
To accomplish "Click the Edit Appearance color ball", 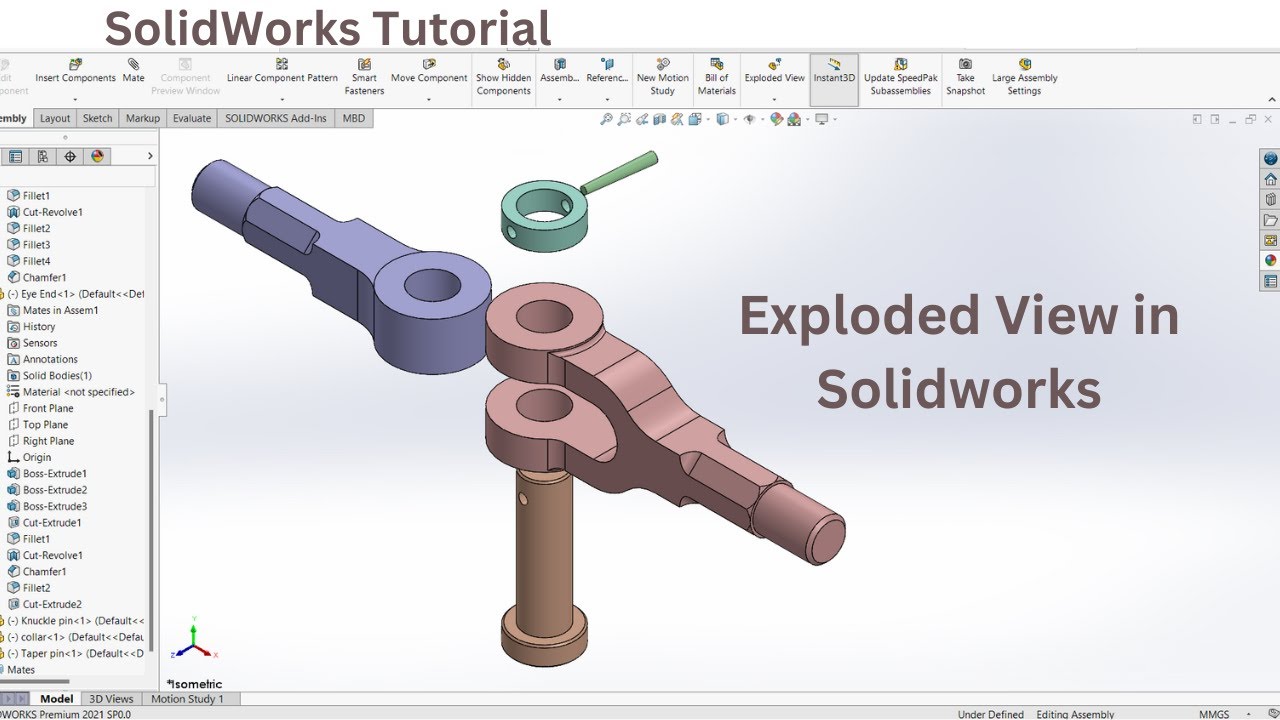I will tap(775, 119).
